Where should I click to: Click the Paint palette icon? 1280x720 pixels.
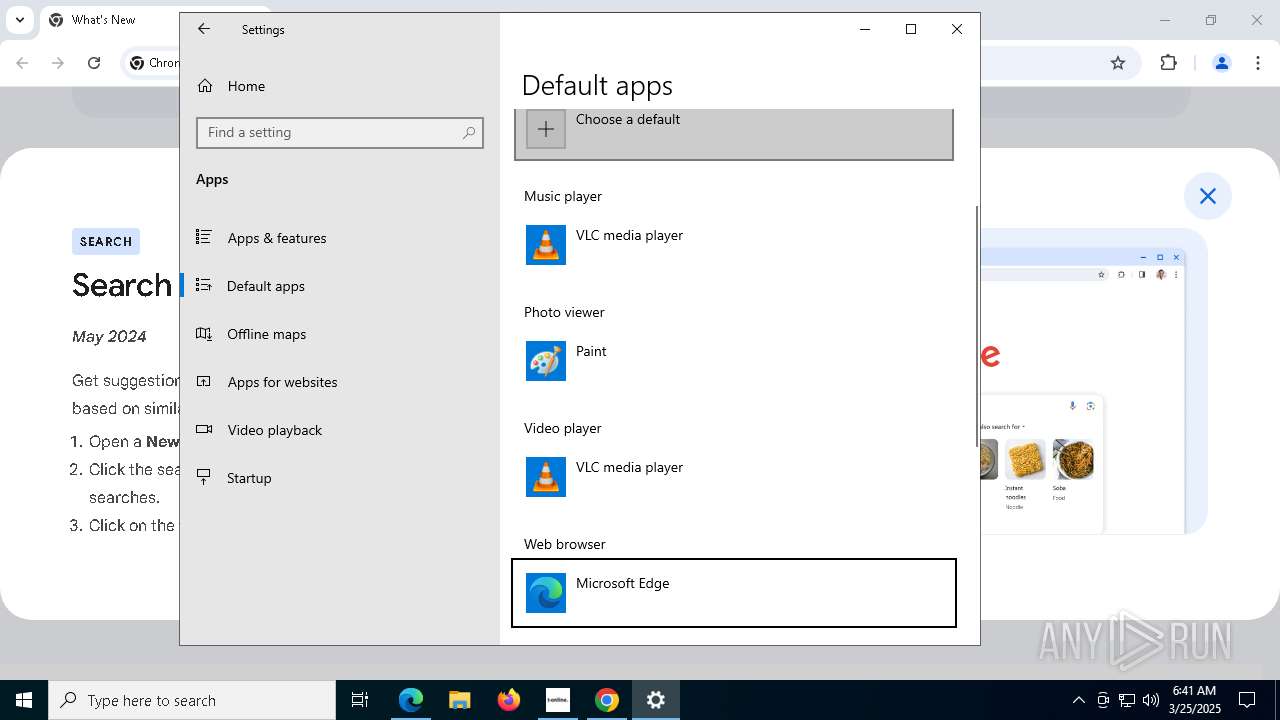tap(546, 361)
